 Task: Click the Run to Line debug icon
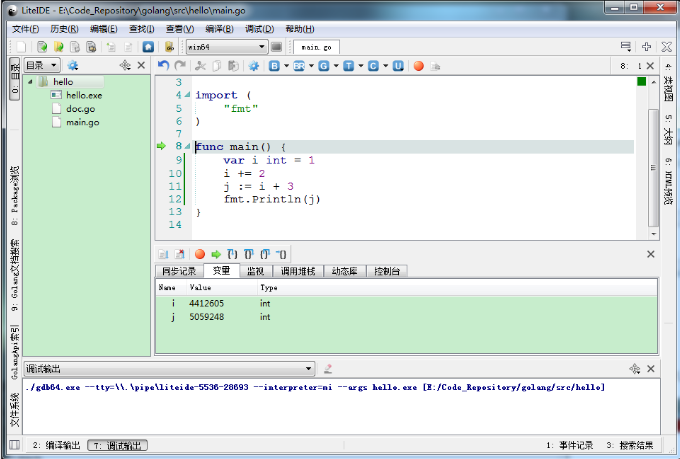281,254
